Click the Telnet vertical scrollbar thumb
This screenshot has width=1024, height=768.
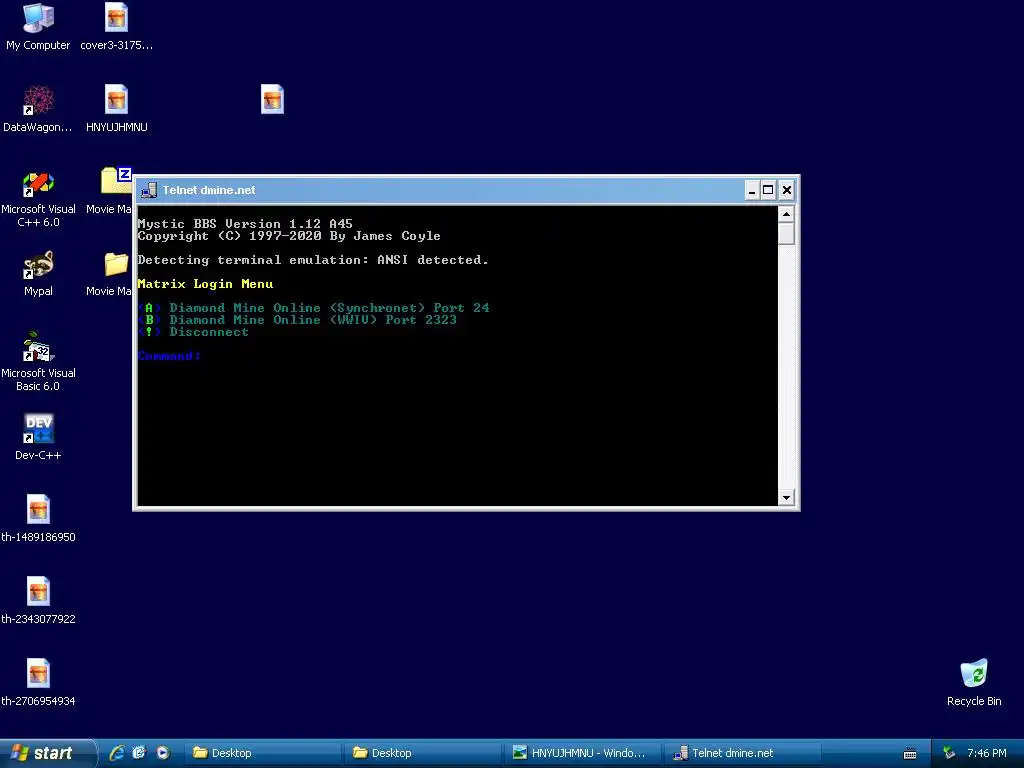point(786,234)
